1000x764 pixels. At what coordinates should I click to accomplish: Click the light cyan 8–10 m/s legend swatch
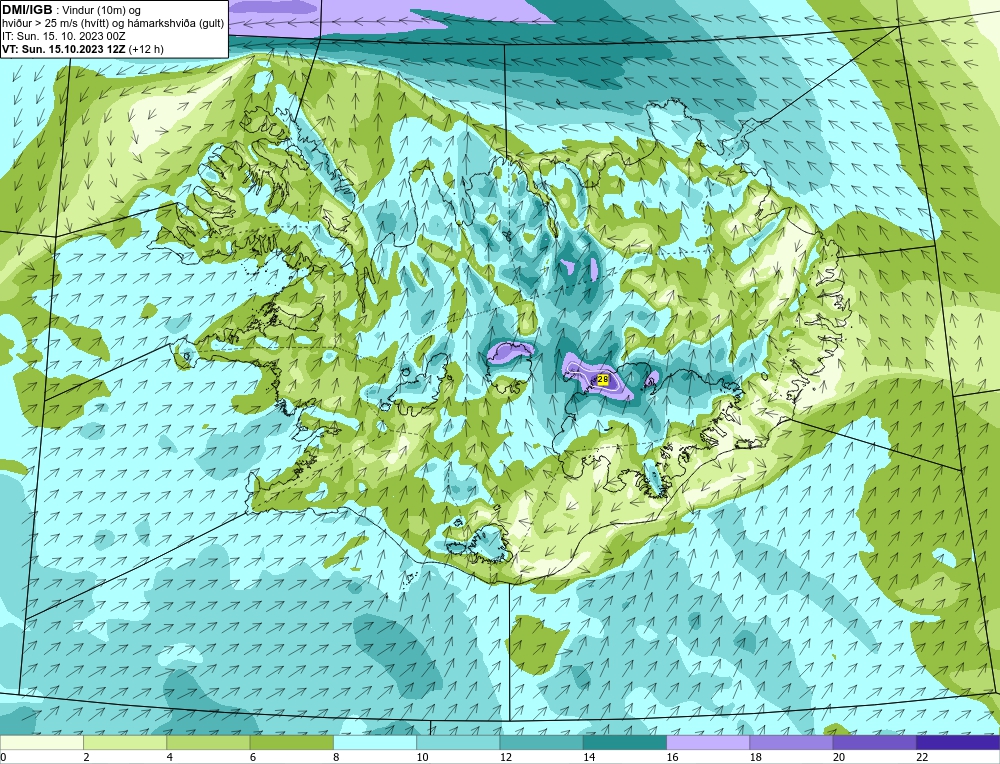click(375, 742)
